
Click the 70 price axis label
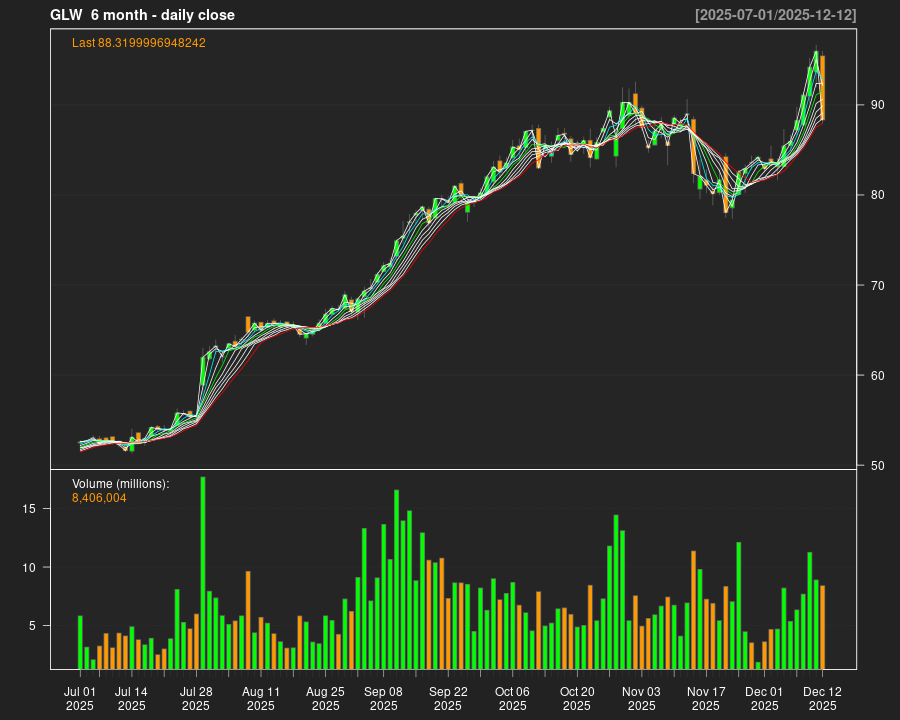point(877,286)
